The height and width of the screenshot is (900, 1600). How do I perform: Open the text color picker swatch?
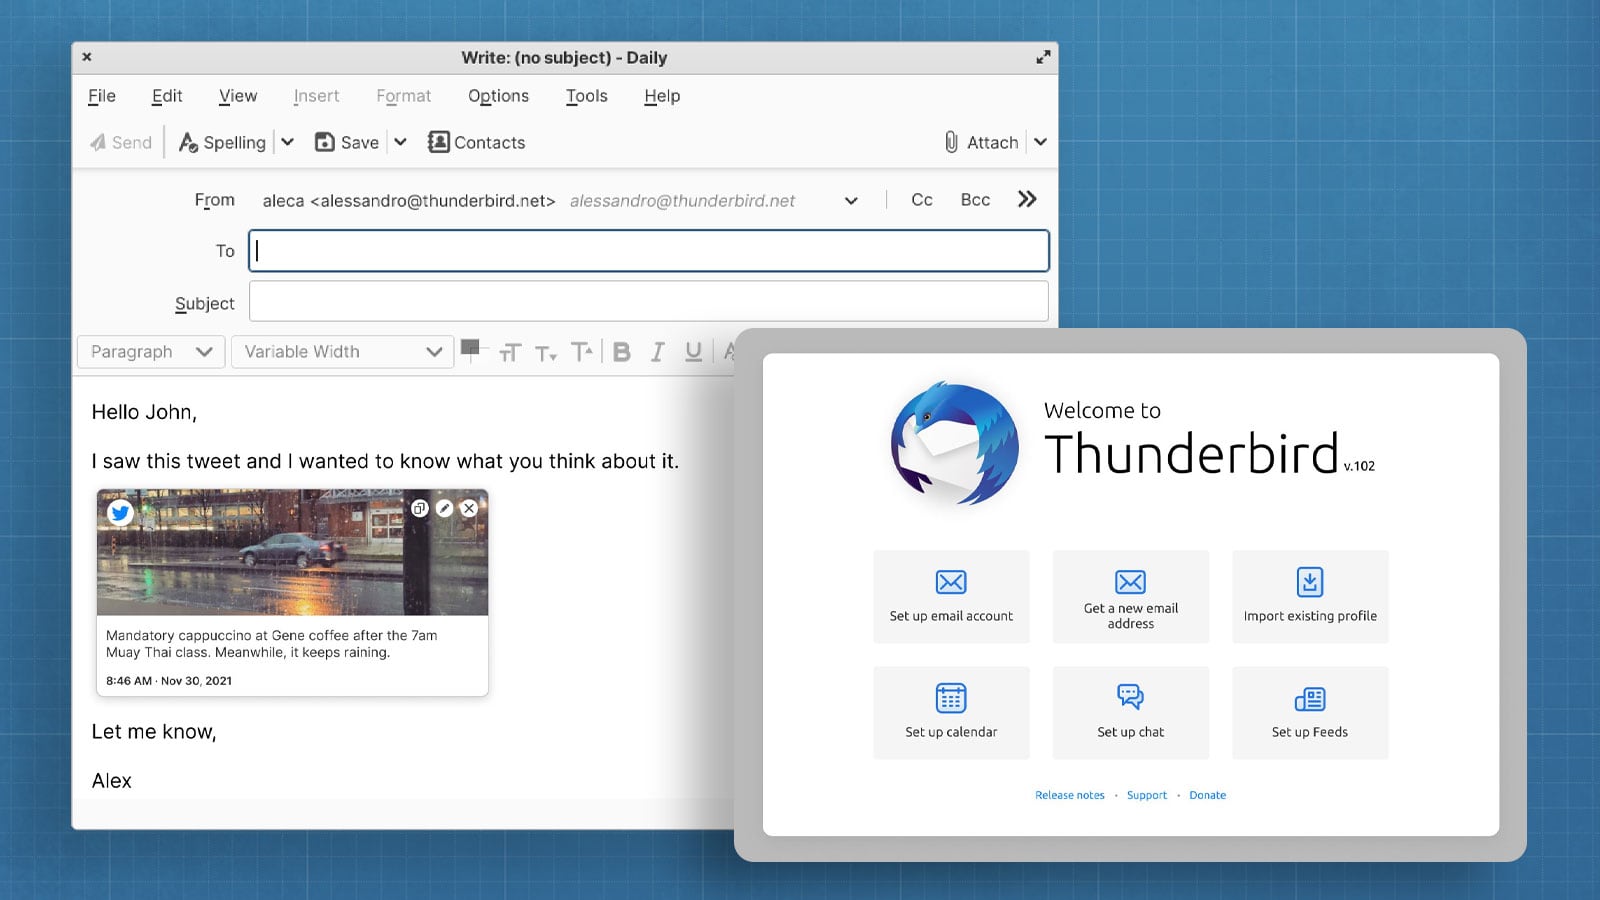pos(471,351)
